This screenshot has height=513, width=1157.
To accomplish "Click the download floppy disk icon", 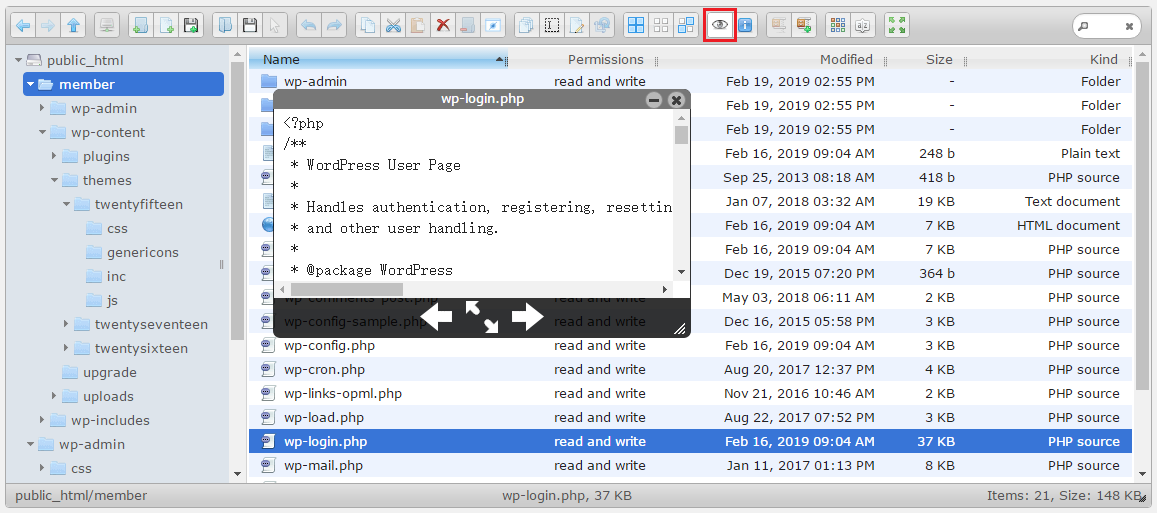I will [250, 25].
